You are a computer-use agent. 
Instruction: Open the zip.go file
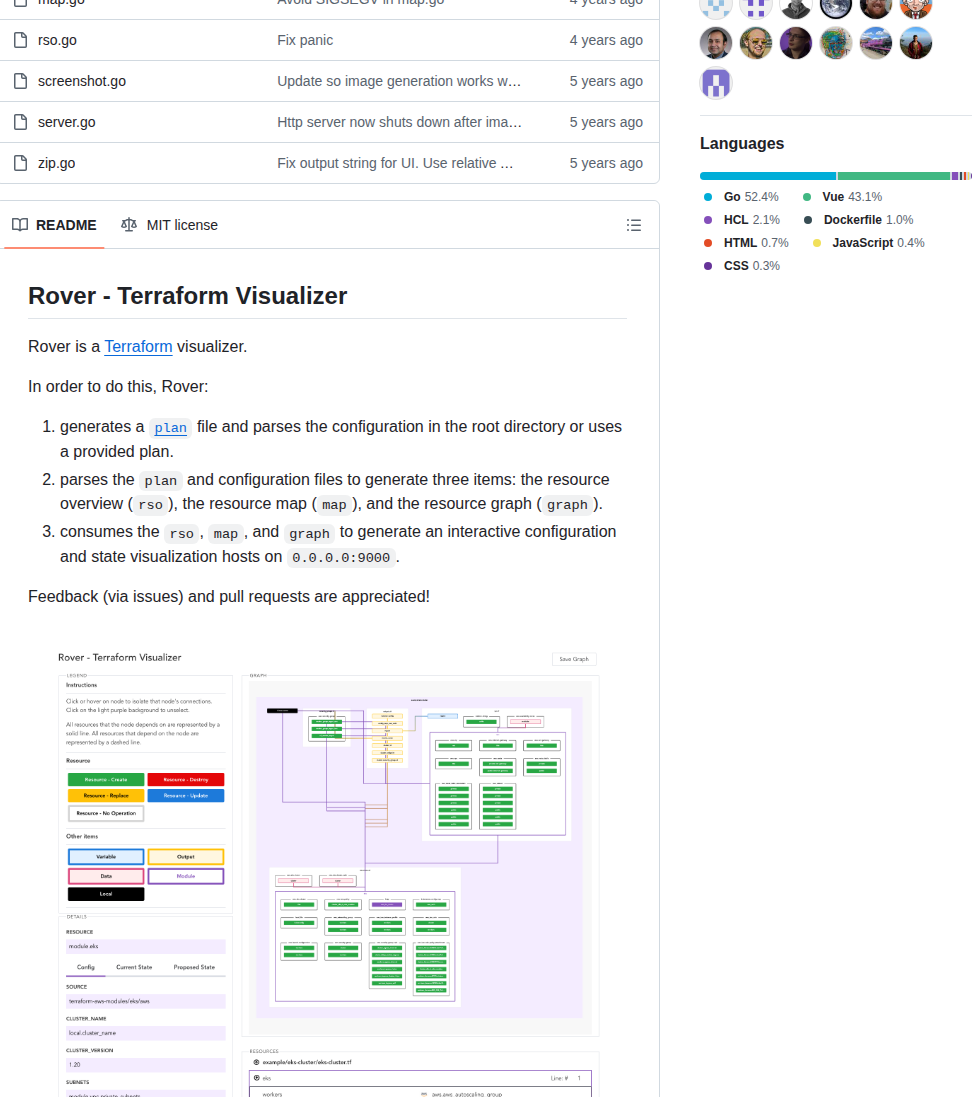click(x=57, y=163)
